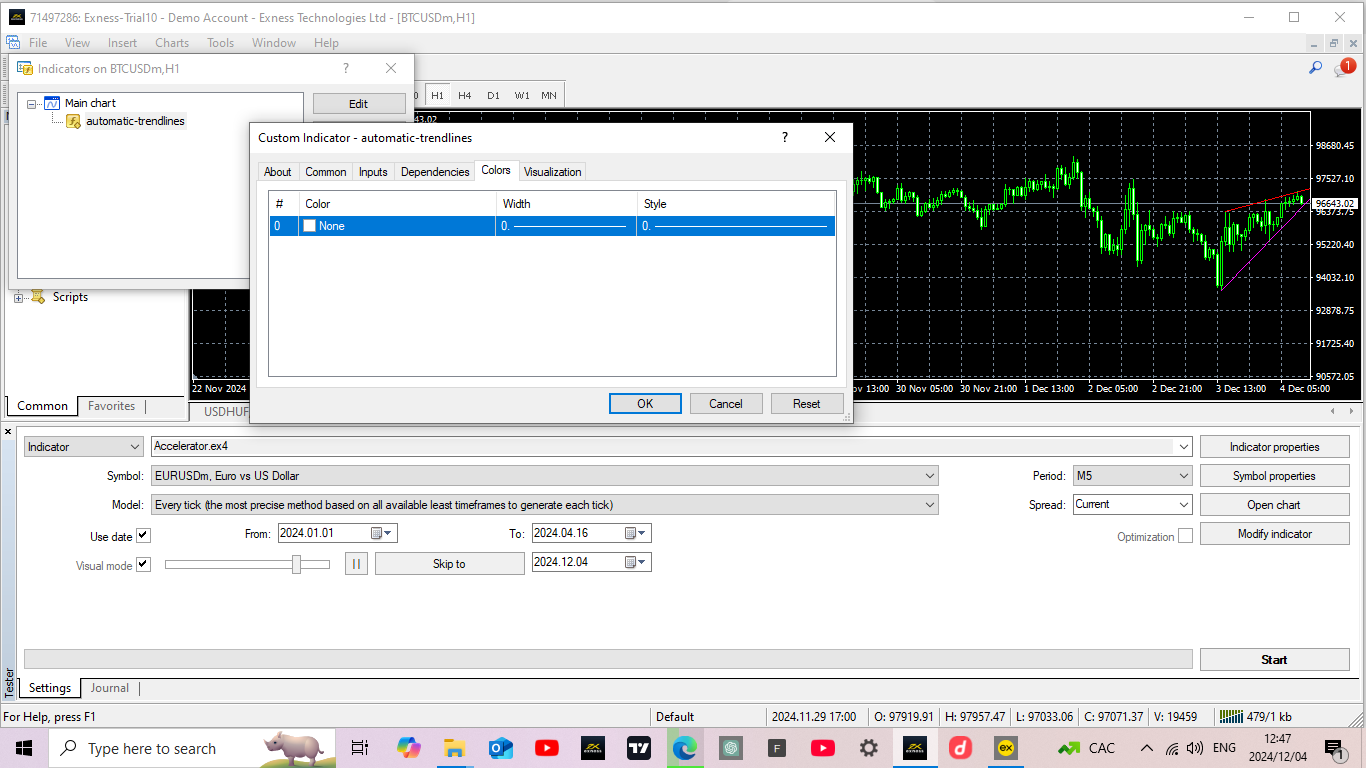Viewport: 1366px width, 768px height.
Task: Click the Scripts folder icon in Navigator
Action: click(39, 297)
